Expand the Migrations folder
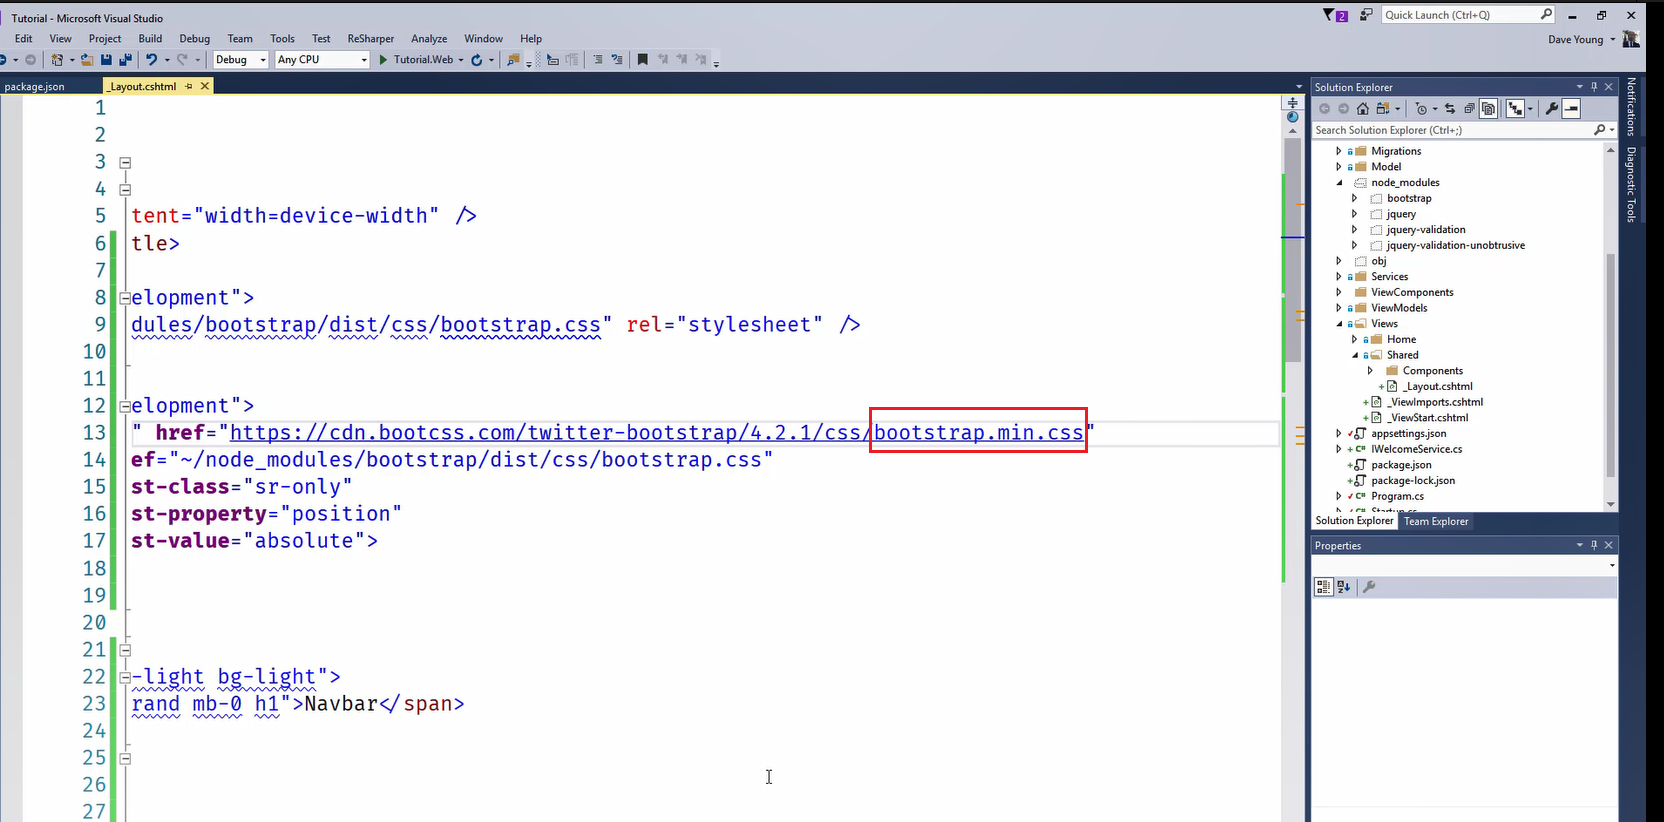This screenshot has width=1664, height=822. [x=1339, y=151]
